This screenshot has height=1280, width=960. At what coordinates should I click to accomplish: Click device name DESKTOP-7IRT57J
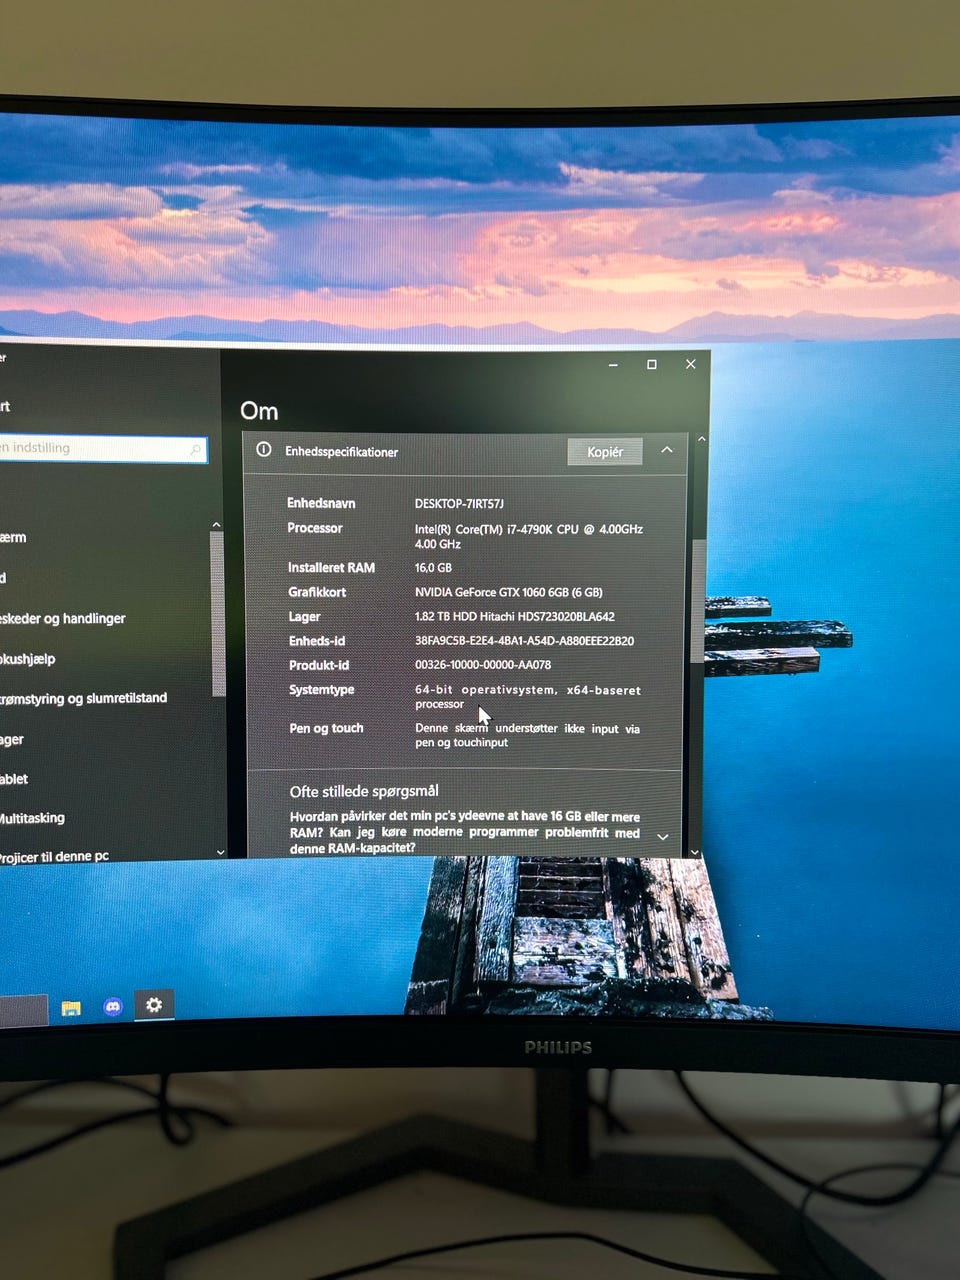[x=459, y=504]
